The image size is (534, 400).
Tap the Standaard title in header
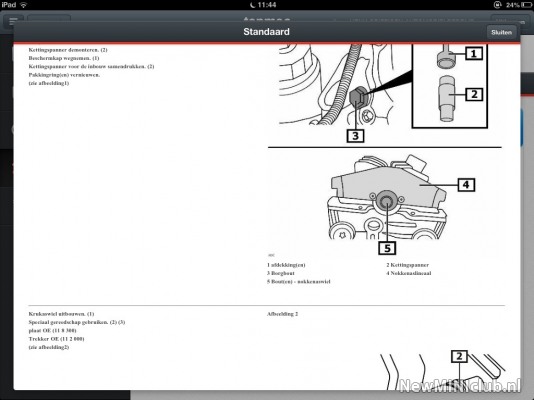(266, 32)
